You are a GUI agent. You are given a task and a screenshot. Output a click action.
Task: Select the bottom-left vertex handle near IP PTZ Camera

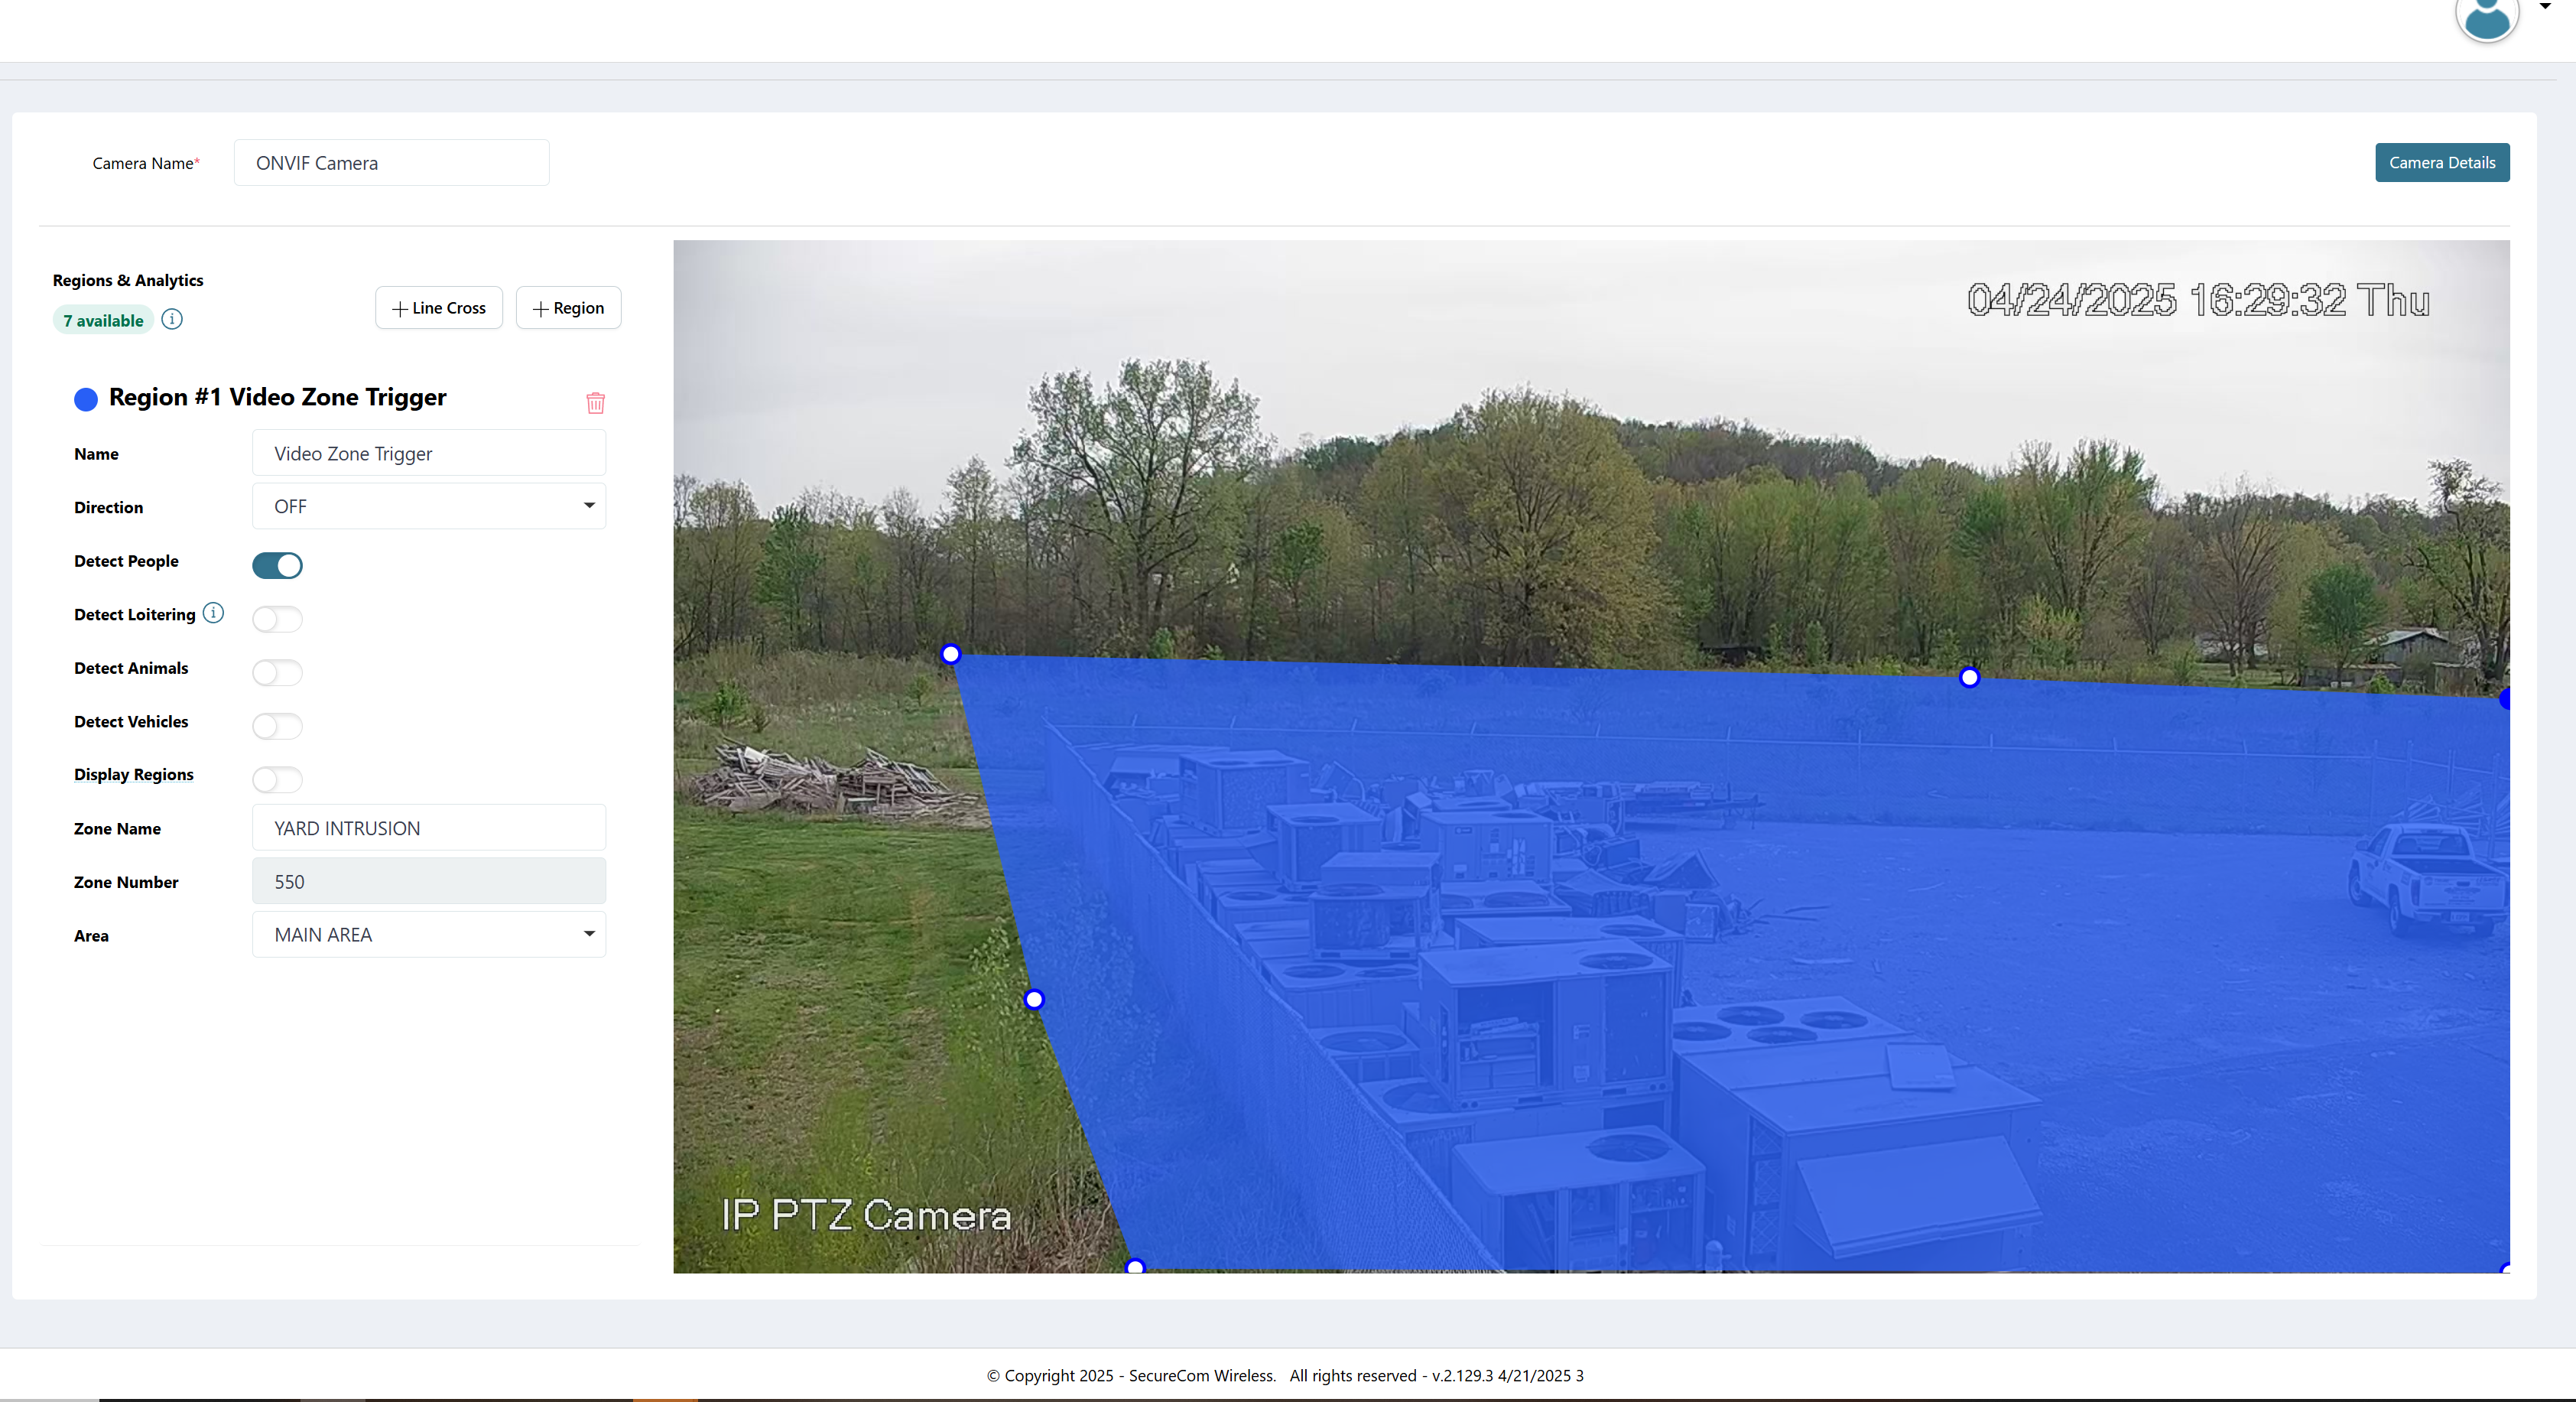(1134, 1266)
